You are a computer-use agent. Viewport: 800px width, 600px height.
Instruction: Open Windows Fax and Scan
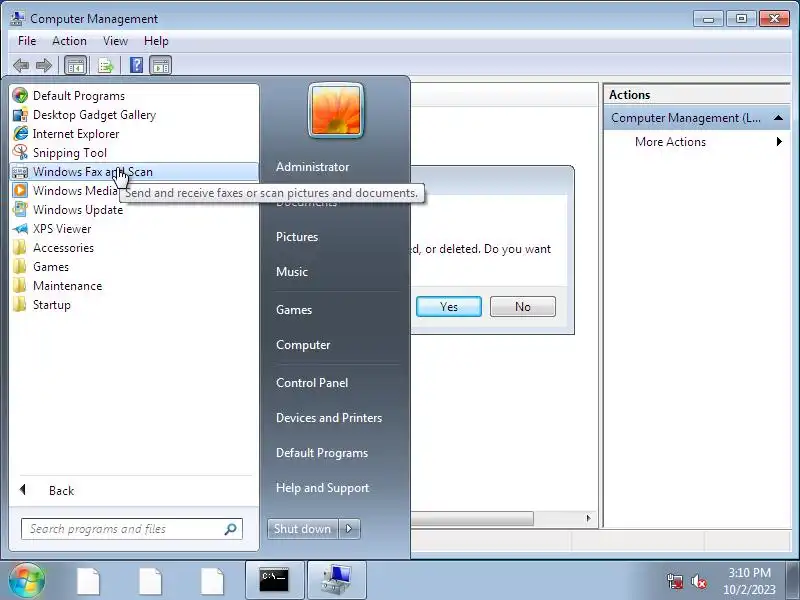pos(134,171)
